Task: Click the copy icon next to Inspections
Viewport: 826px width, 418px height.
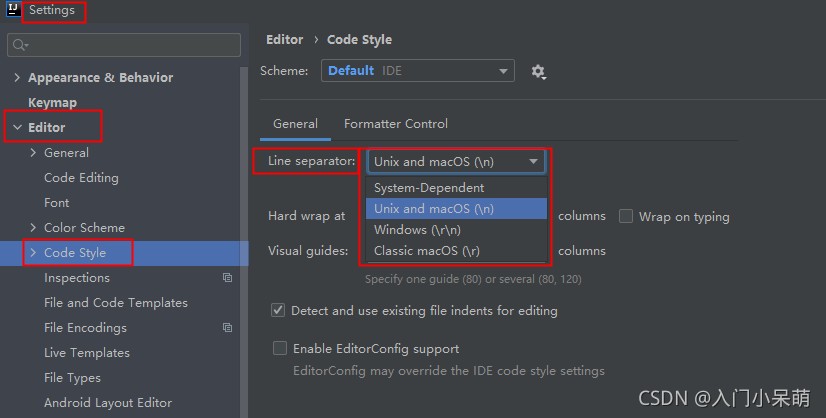Action: [x=227, y=278]
